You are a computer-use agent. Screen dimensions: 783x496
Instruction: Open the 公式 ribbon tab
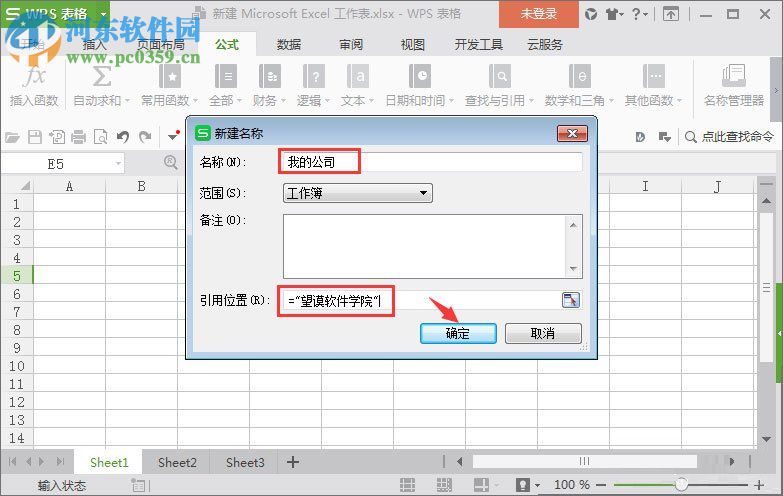point(227,44)
